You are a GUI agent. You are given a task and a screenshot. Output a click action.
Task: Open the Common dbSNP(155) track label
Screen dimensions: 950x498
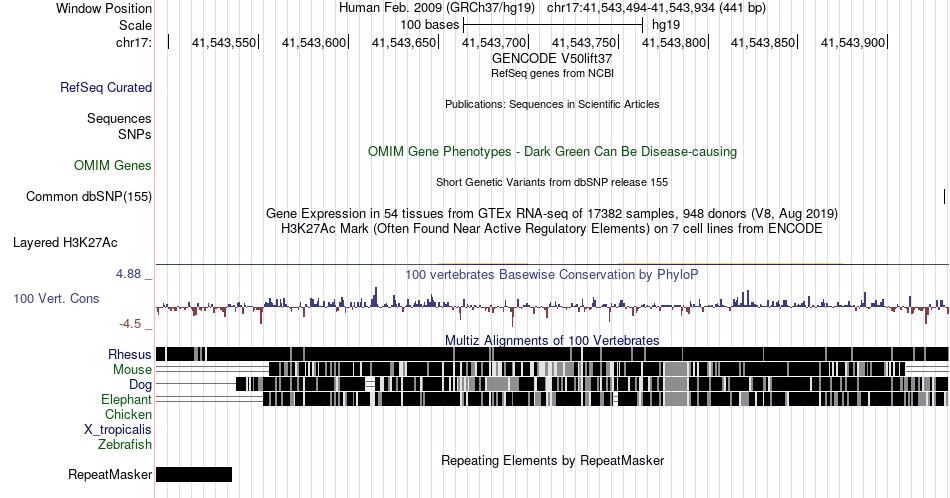(x=89, y=196)
